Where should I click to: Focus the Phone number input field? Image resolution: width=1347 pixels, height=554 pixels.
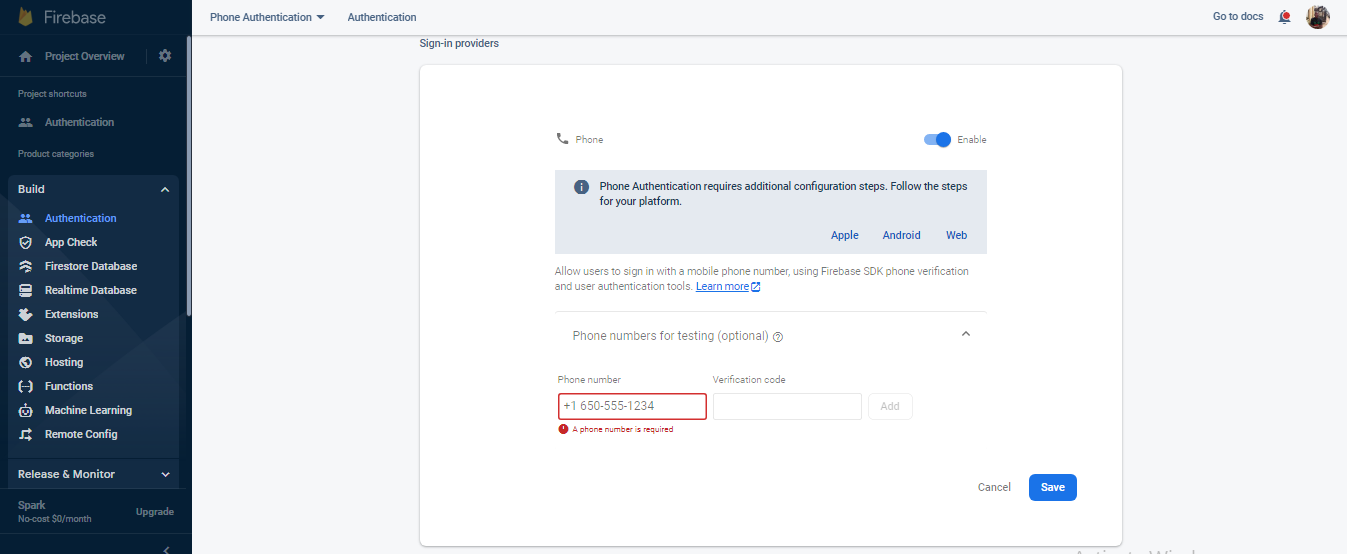point(633,406)
